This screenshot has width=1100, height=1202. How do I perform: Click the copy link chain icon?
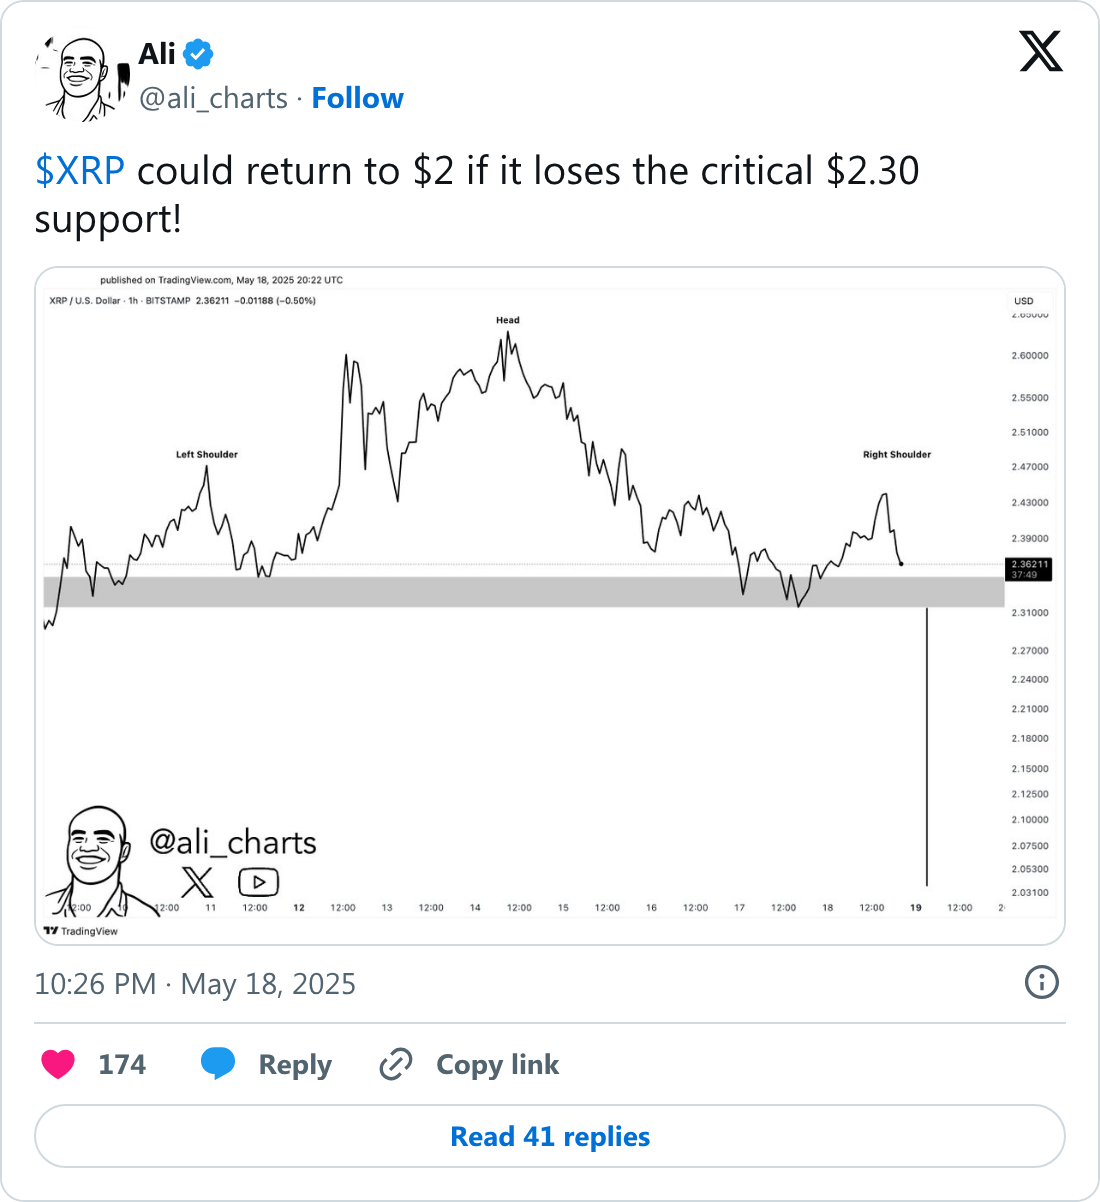coord(396,1064)
